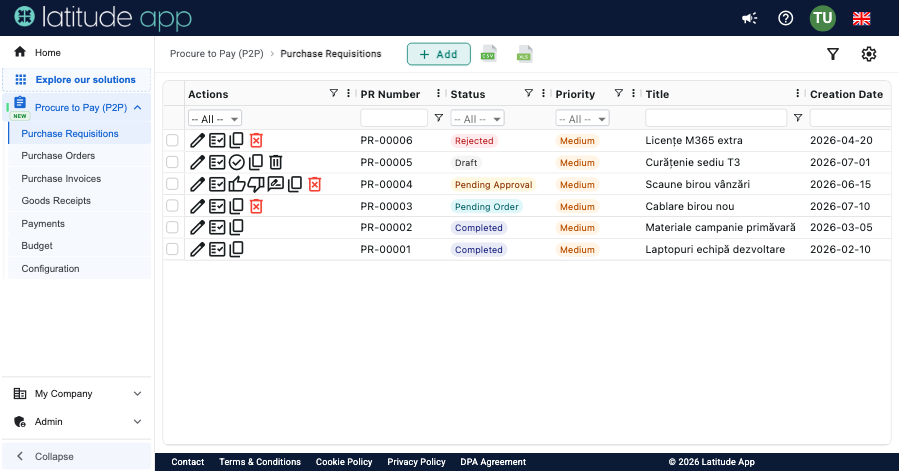Tick the checkbox for row PR-00004
The width and height of the screenshot is (899, 471).
172,184
